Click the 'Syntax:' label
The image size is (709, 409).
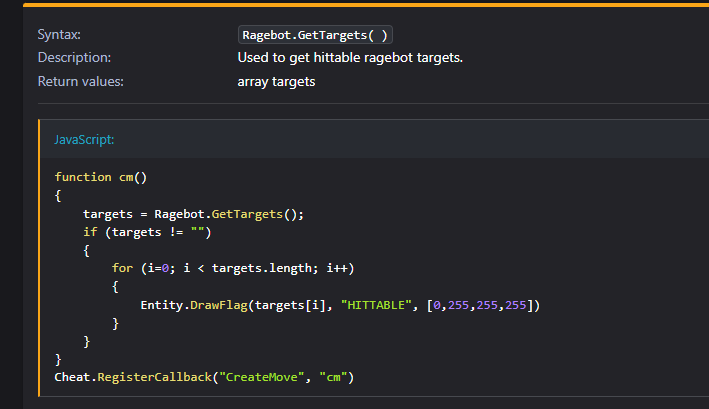(59, 35)
